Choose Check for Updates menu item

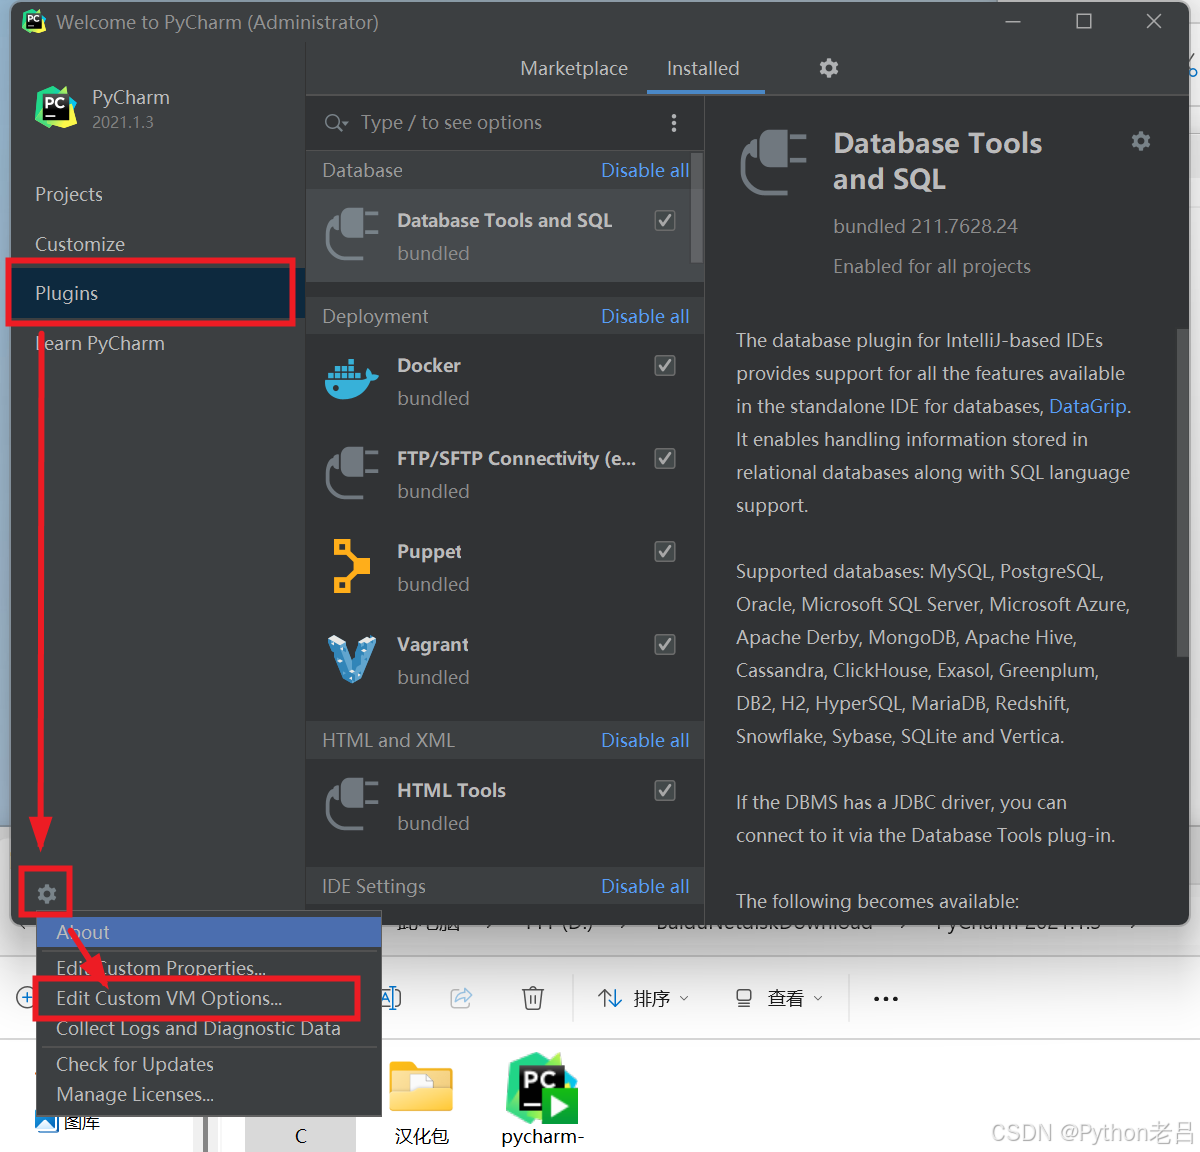[209, 1064]
